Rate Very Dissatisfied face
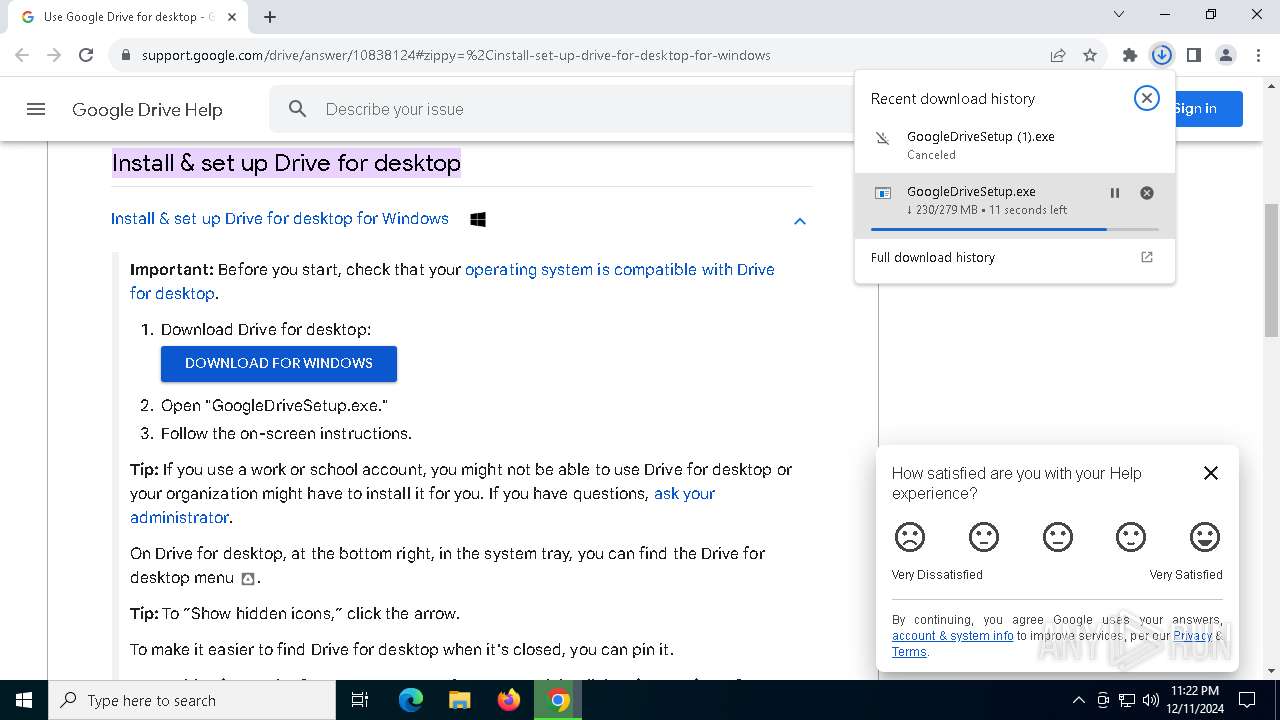The width and height of the screenshot is (1280, 720). coord(910,537)
